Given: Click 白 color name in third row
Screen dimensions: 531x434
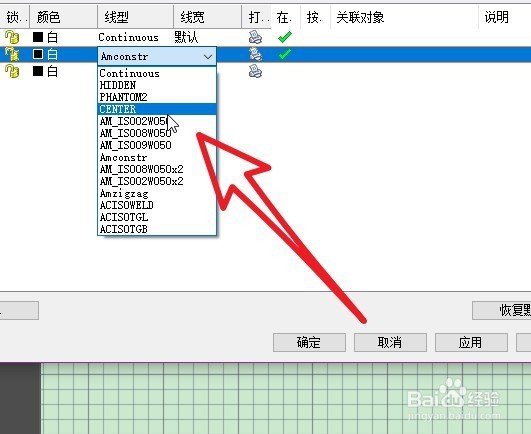Looking at the screenshot, I should click(x=52, y=71).
